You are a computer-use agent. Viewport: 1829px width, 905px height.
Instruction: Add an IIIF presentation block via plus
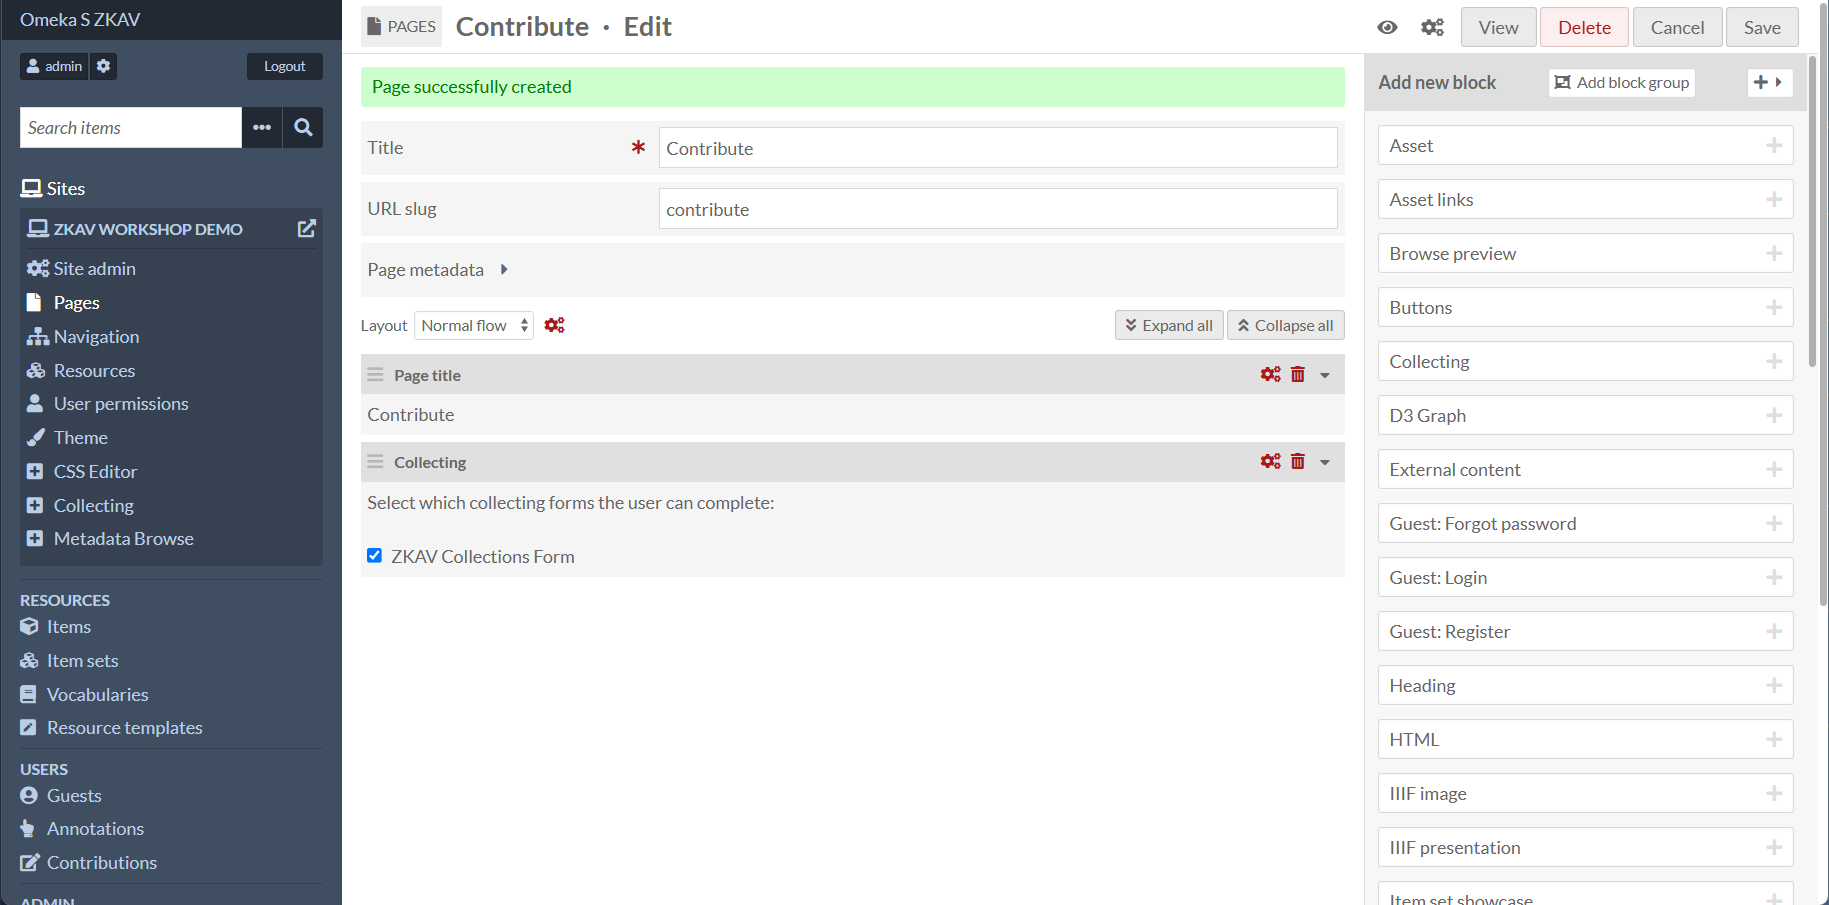[x=1774, y=847]
